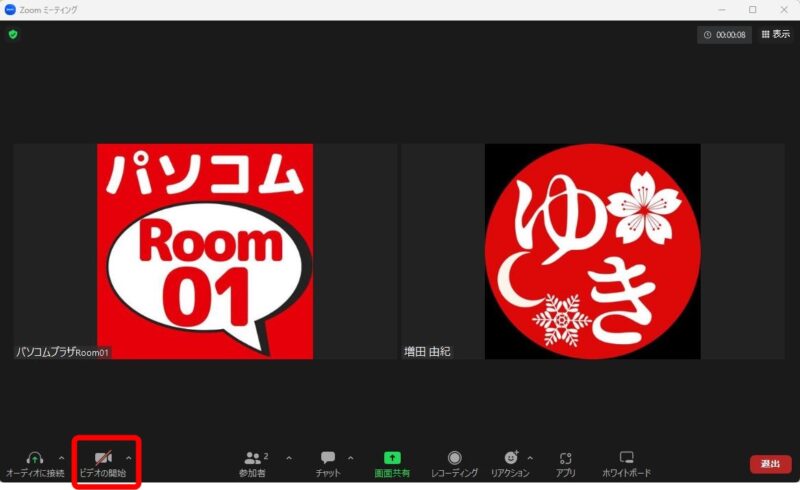This screenshot has height=490, width=800.
Task: Click the Zoom logo in title bar
Action: click(10, 10)
